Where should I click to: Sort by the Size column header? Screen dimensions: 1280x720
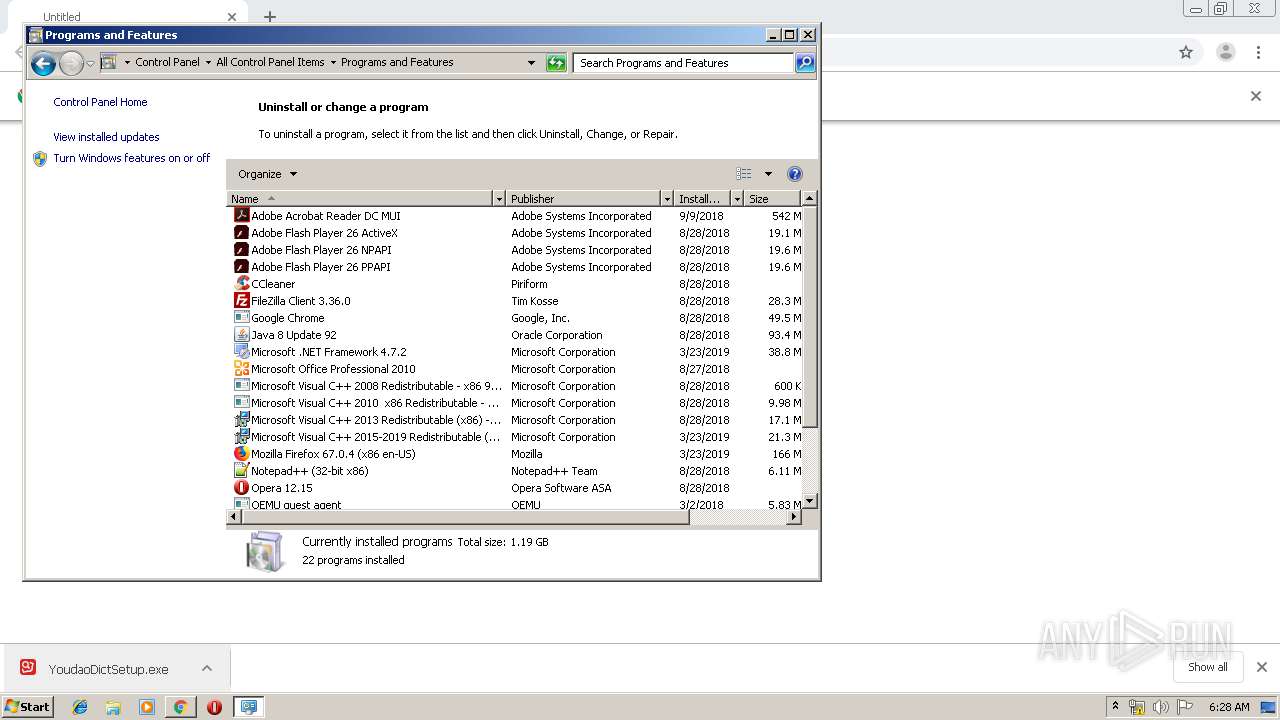click(x=773, y=199)
